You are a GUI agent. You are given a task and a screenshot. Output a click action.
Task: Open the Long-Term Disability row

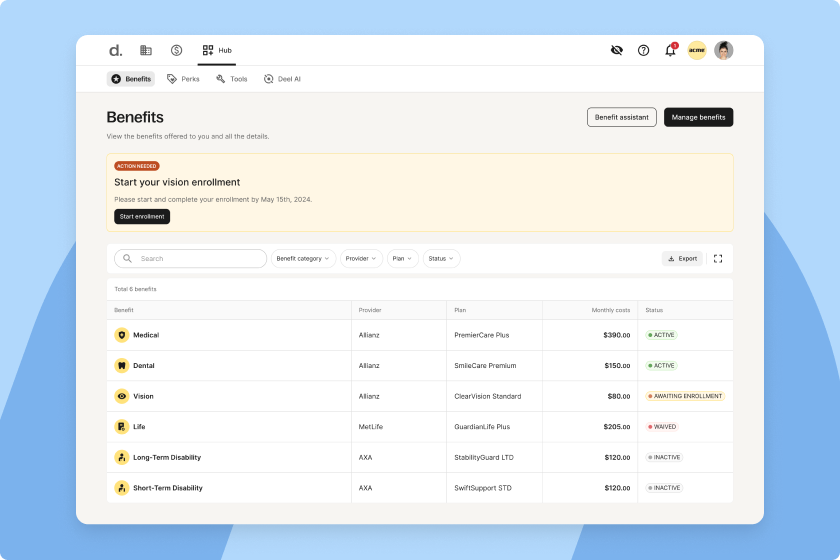pos(420,457)
